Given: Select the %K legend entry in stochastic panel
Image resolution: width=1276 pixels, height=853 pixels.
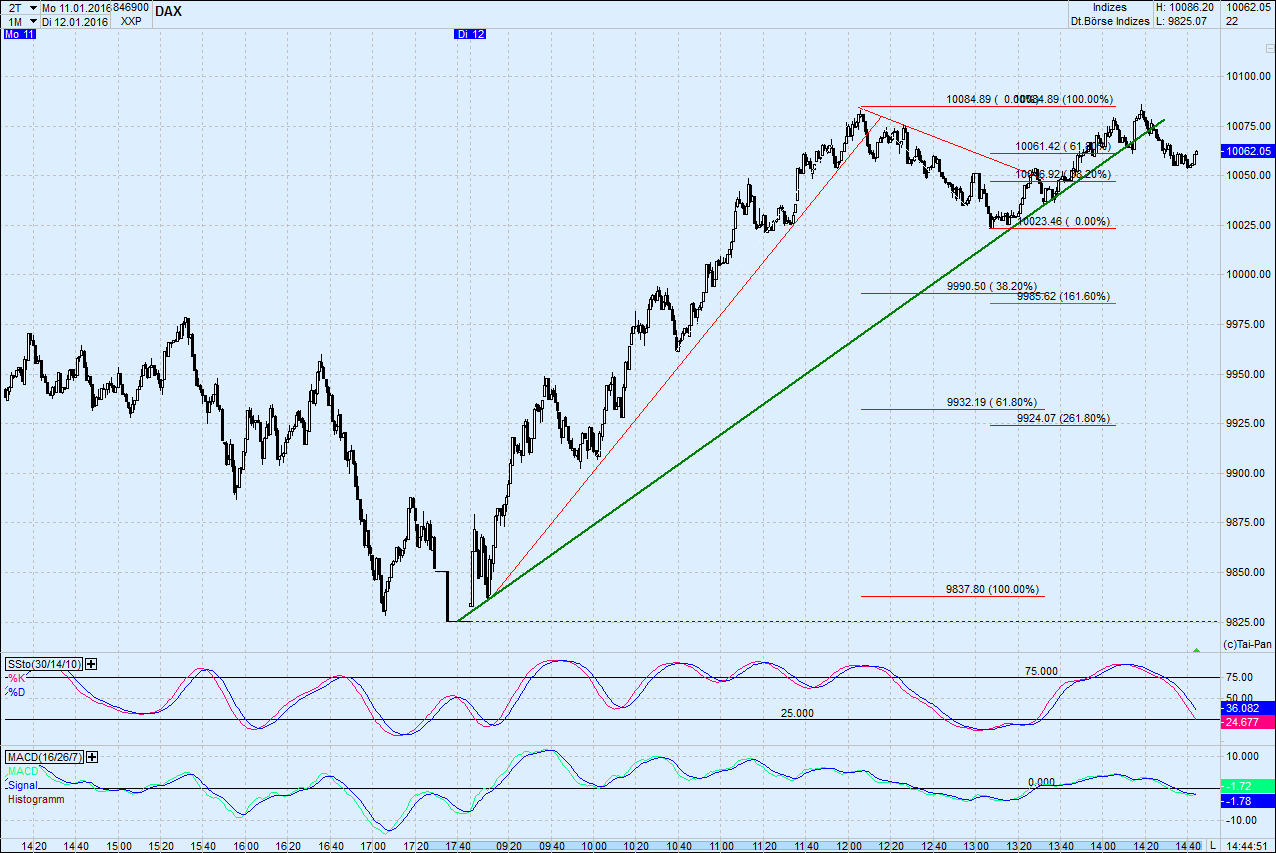Looking at the screenshot, I should 15,678.
